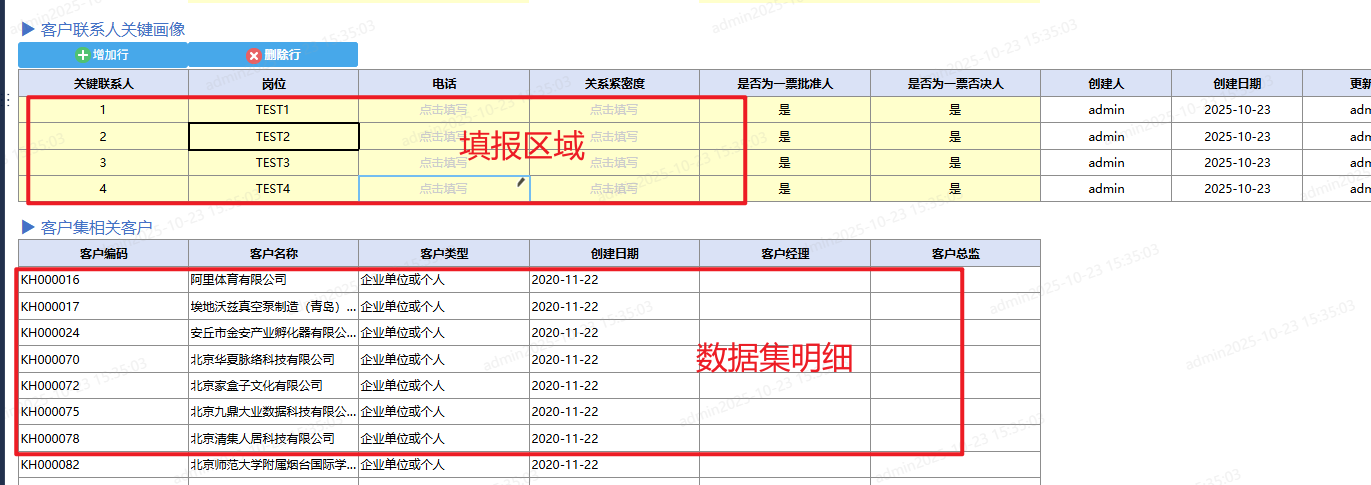Select customer name 阿里体育有限公司
This screenshot has width=1371, height=485.
[238, 280]
